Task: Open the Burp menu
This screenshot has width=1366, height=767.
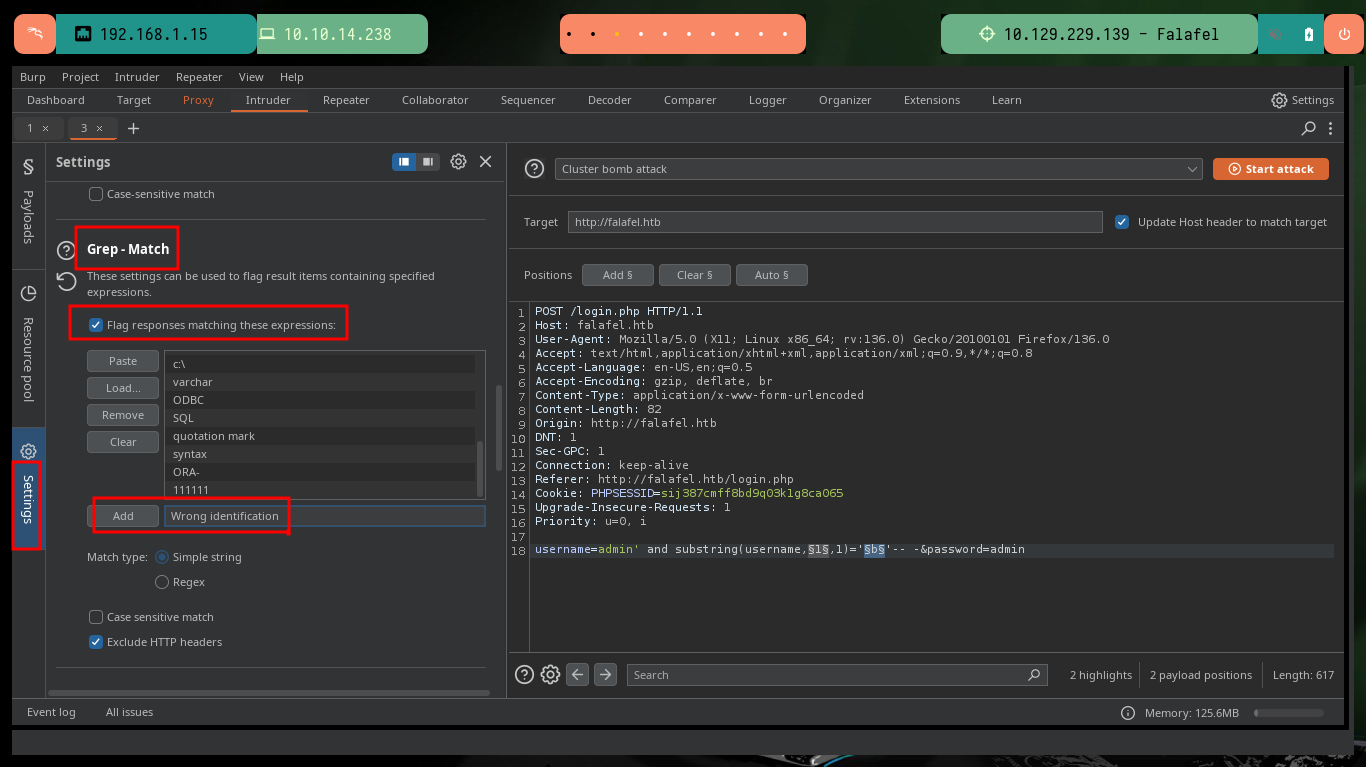Action: click(33, 77)
